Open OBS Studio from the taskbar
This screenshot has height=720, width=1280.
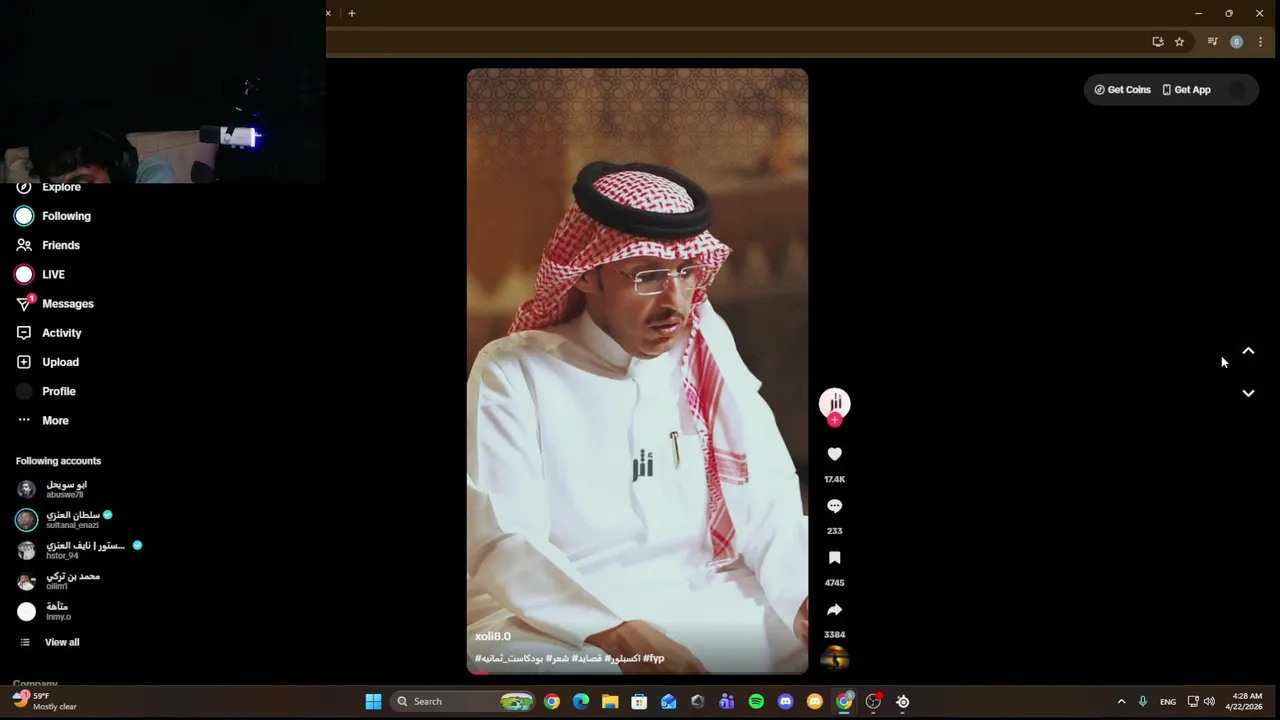[873, 702]
